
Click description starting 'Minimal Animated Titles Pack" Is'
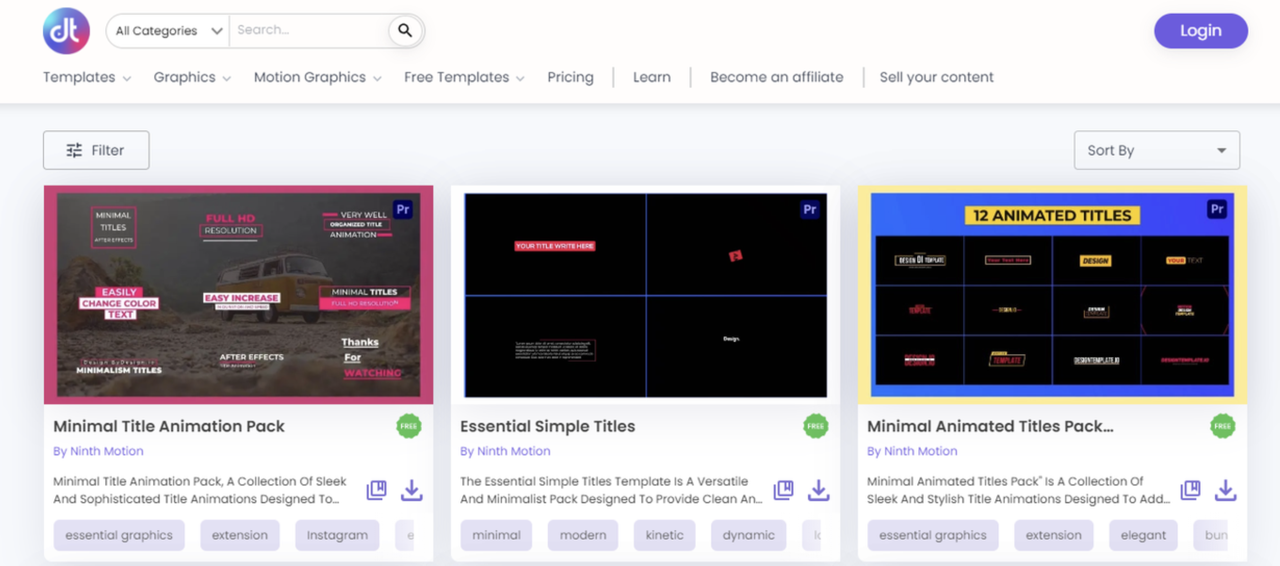click(1017, 490)
